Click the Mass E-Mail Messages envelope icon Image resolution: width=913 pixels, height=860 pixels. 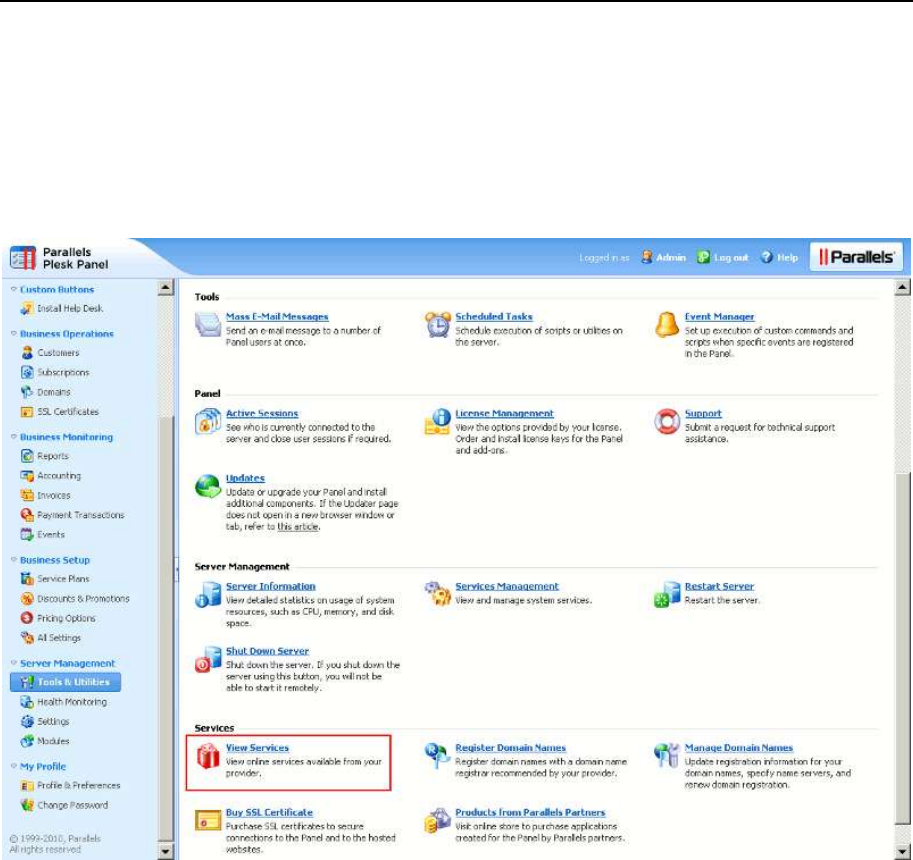[207, 324]
